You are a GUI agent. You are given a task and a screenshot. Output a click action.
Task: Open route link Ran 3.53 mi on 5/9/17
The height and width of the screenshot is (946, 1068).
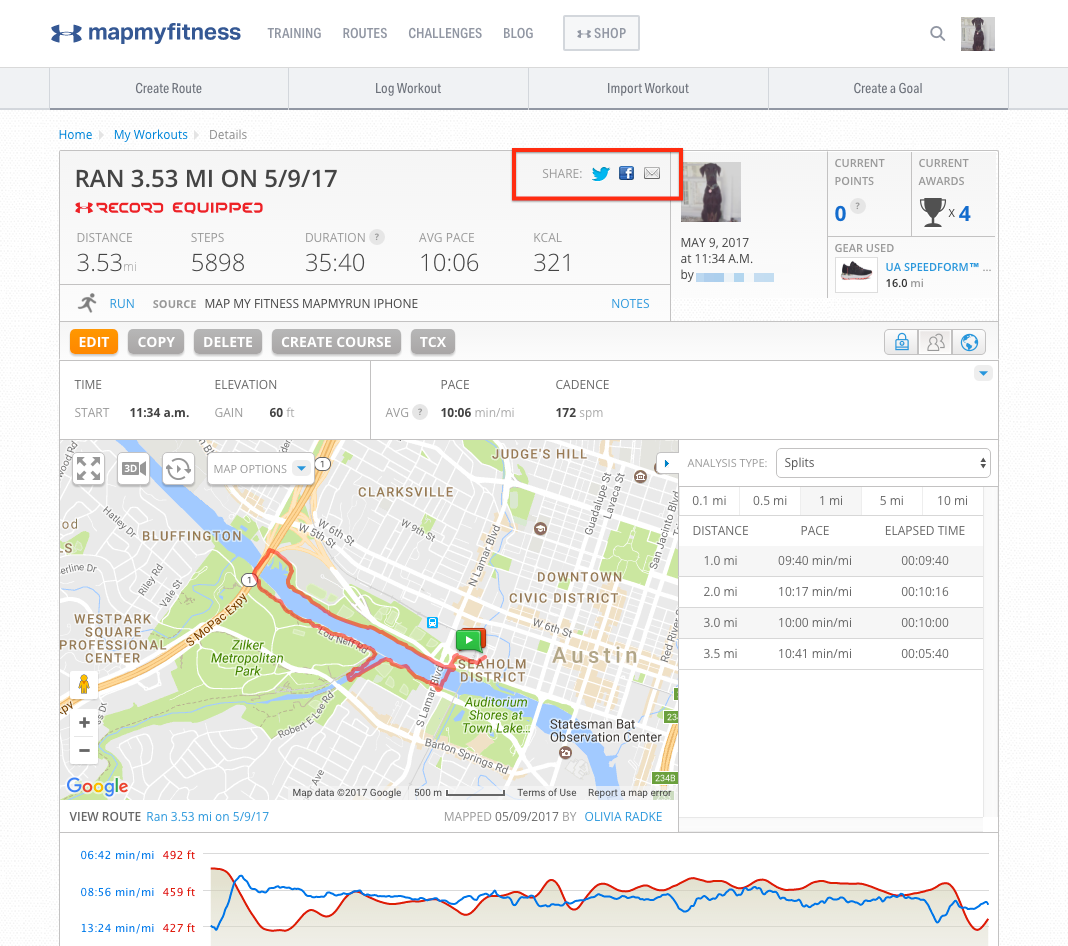208,817
